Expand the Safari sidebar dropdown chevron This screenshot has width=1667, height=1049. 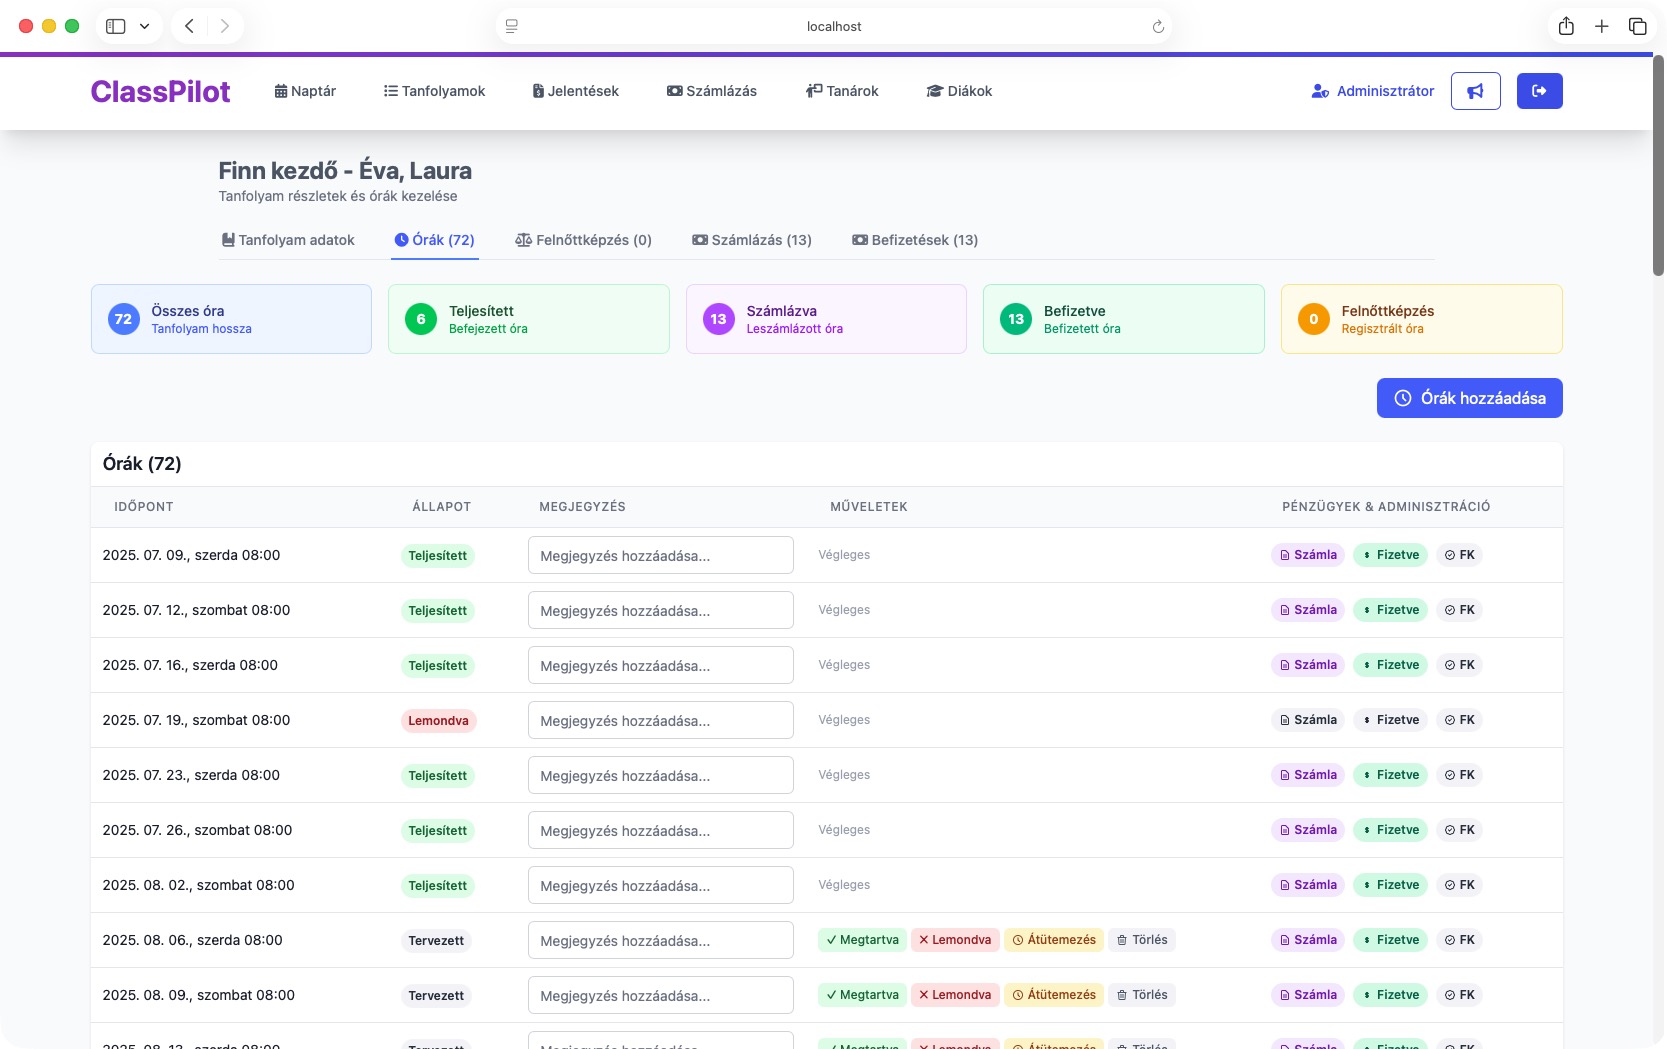click(144, 26)
